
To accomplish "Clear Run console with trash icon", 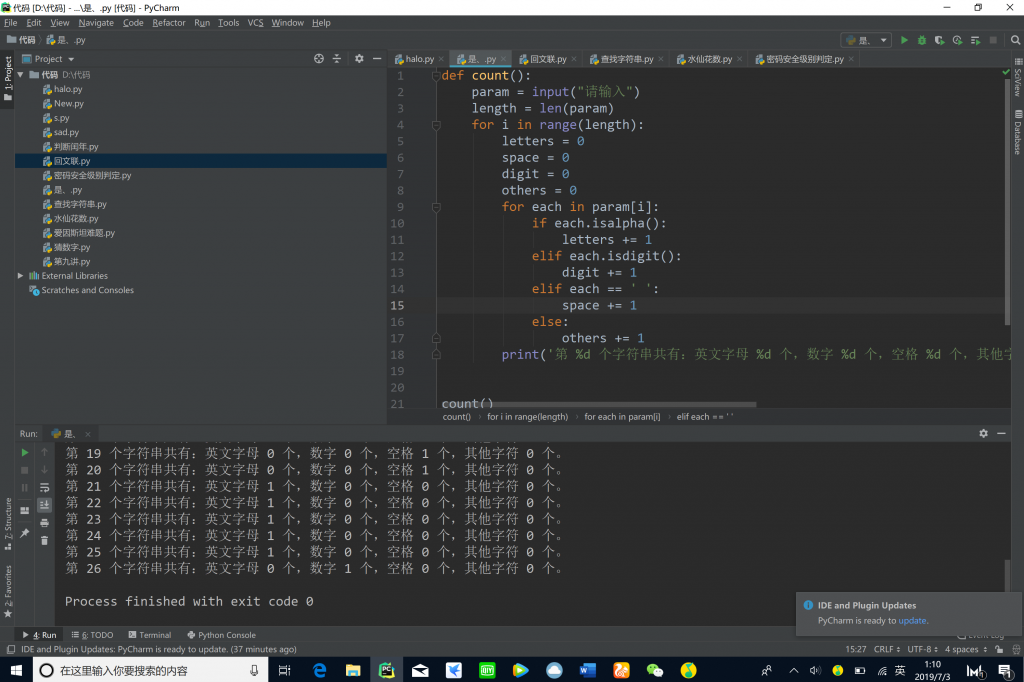I will tap(44, 541).
